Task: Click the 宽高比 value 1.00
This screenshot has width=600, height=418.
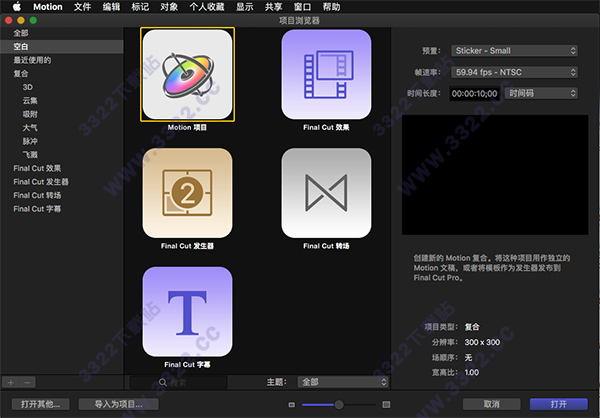Action: (472, 372)
